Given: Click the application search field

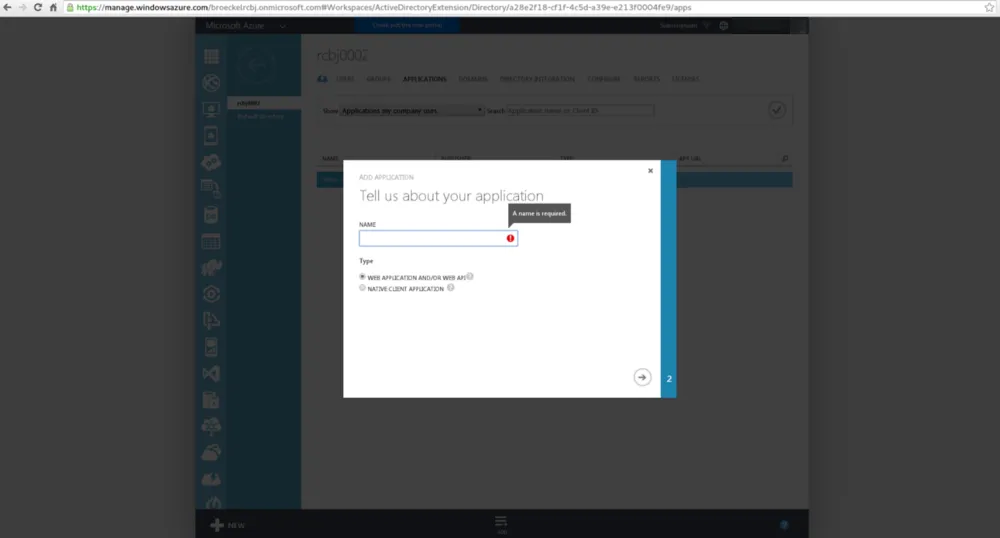Looking at the screenshot, I should point(580,110).
